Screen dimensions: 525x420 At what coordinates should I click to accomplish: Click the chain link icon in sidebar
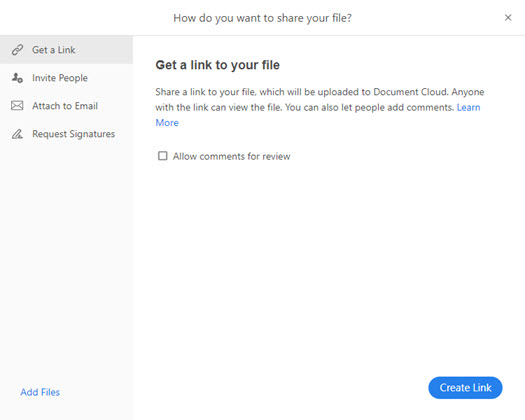point(17,50)
